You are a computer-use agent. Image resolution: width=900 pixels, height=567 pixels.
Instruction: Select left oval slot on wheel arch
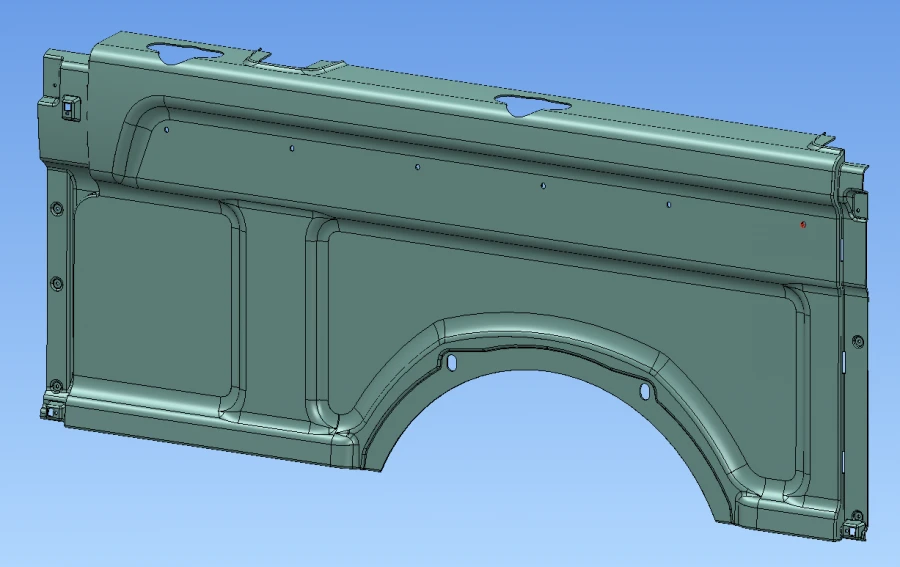coord(451,361)
